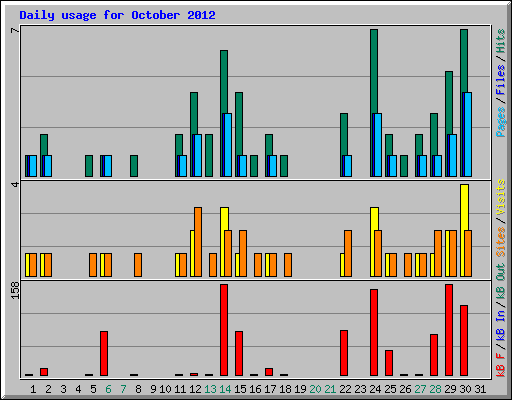Click the cyan Pages bar for day 14

click(x=227, y=145)
